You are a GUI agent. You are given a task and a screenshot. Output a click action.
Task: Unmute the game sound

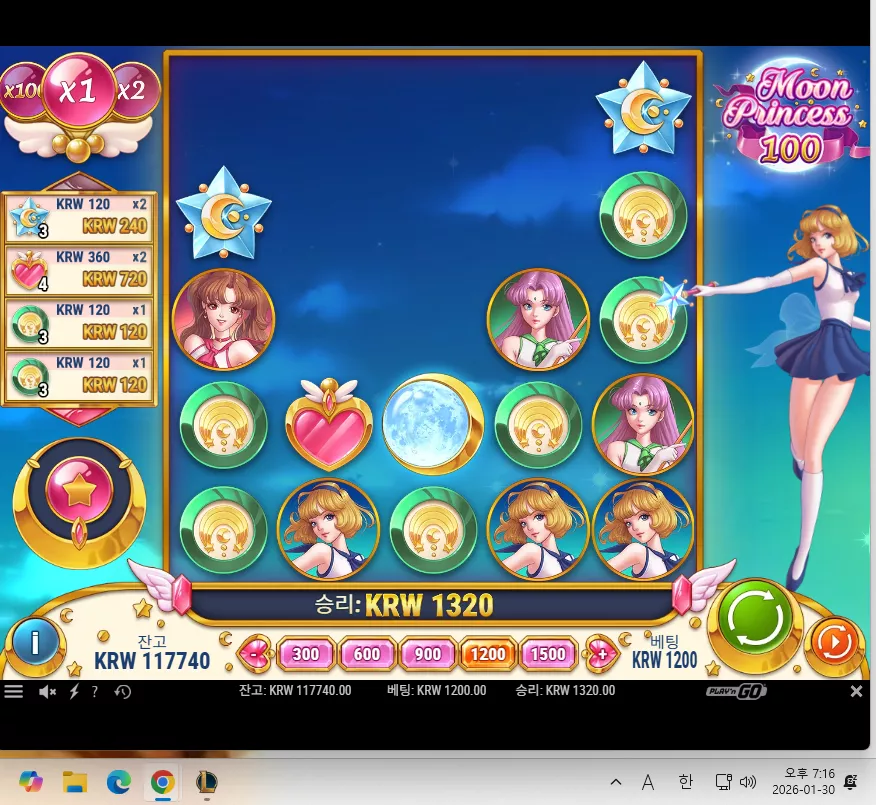pyautogui.click(x=47, y=692)
